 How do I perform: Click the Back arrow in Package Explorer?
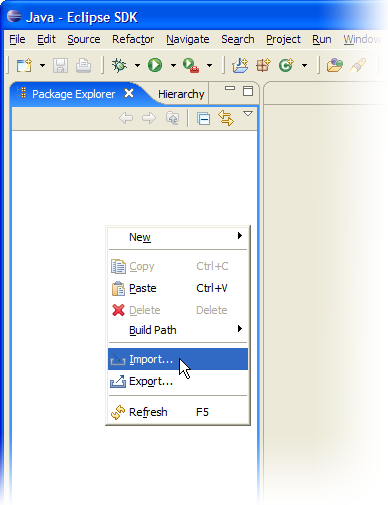coord(126,118)
